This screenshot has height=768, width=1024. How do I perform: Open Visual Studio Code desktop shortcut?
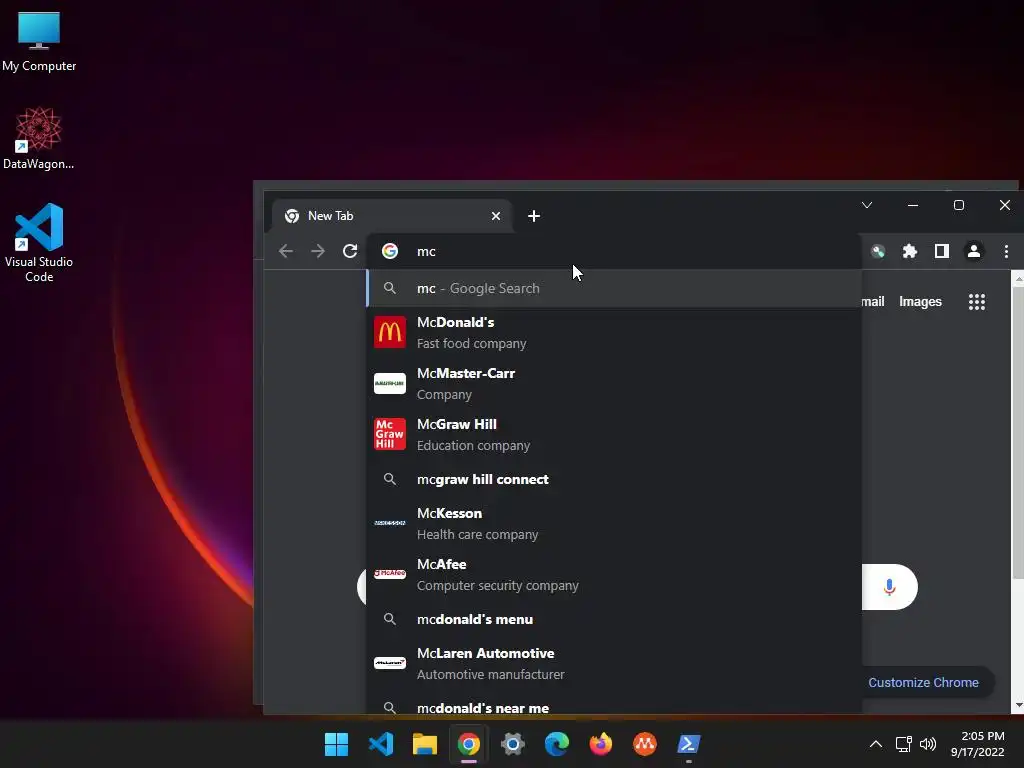[39, 243]
